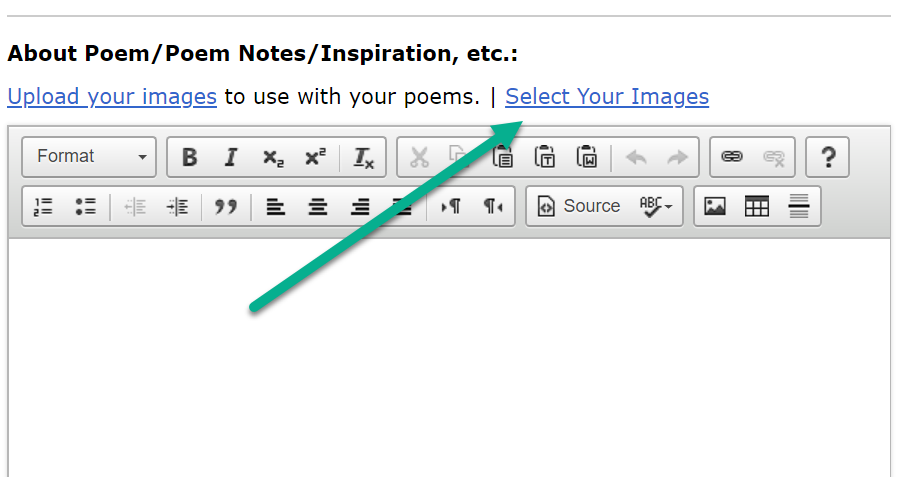Viewport: 904px width, 477px height.
Task: Align text left
Action: click(x=275, y=206)
